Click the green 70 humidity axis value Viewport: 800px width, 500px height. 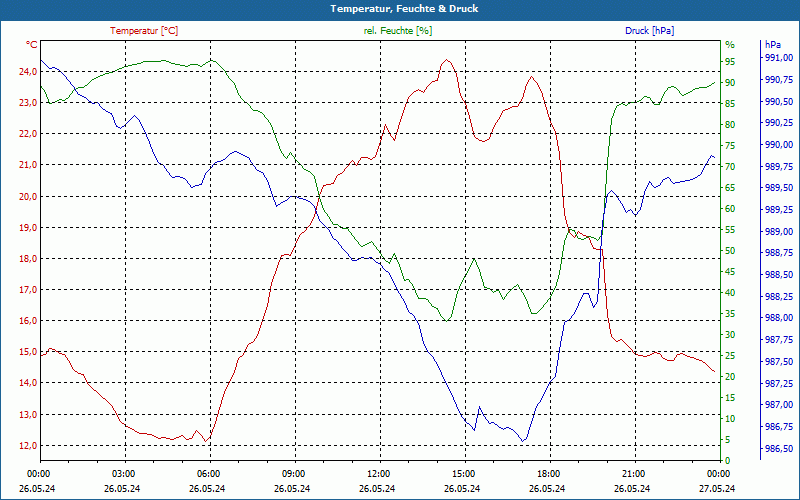click(x=730, y=166)
